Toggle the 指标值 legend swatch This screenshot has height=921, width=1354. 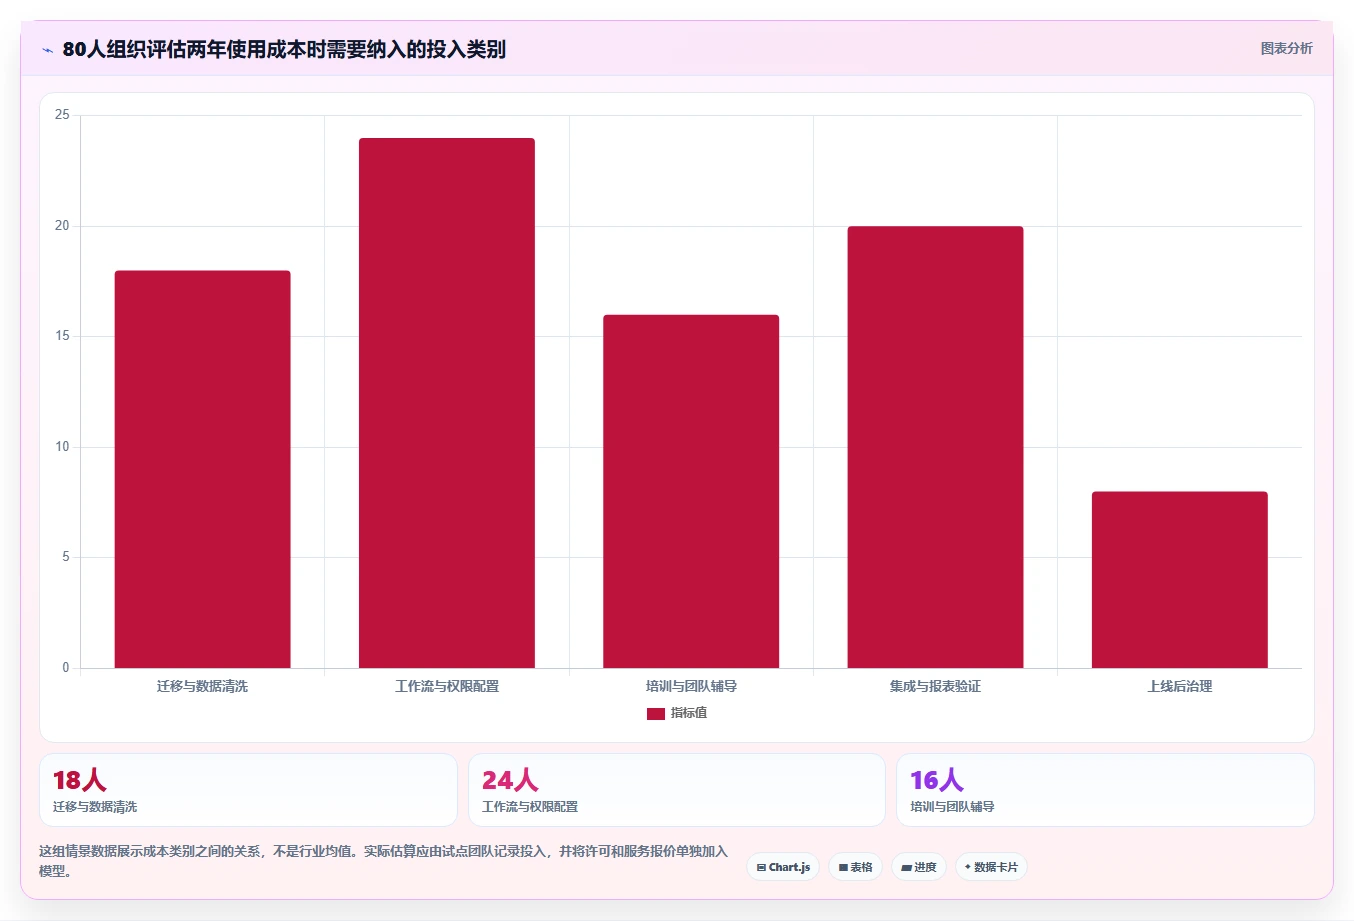click(655, 713)
